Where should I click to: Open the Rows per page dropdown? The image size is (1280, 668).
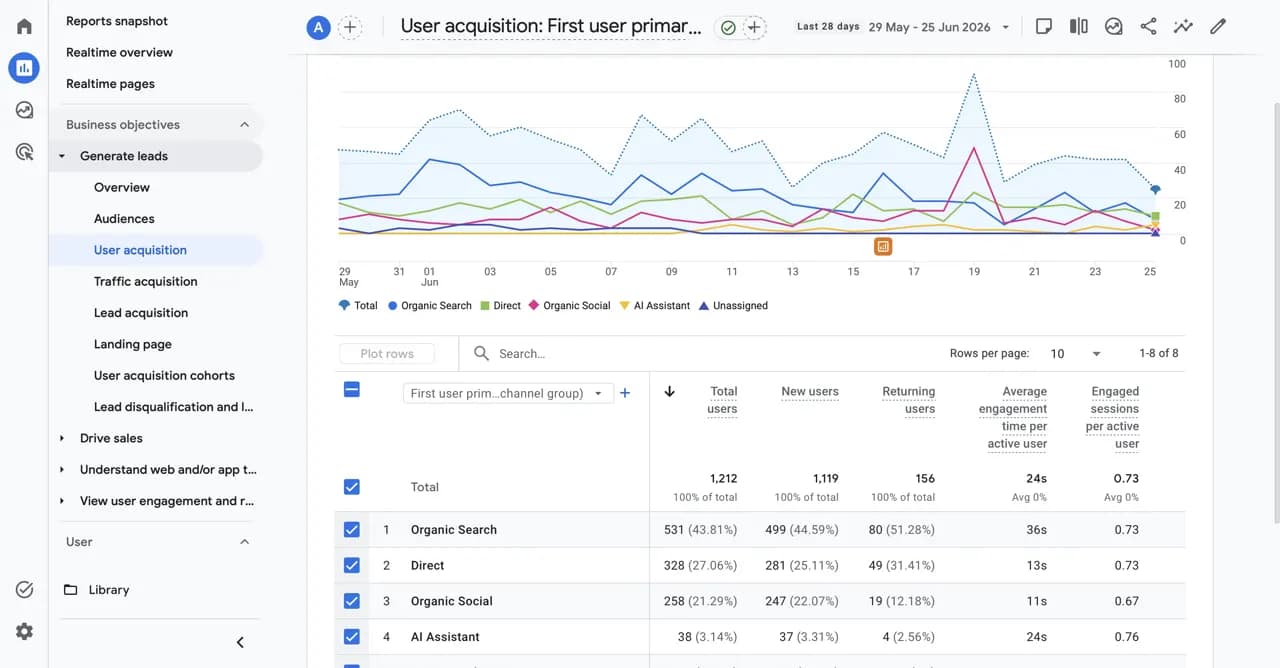pos(1075,354)
